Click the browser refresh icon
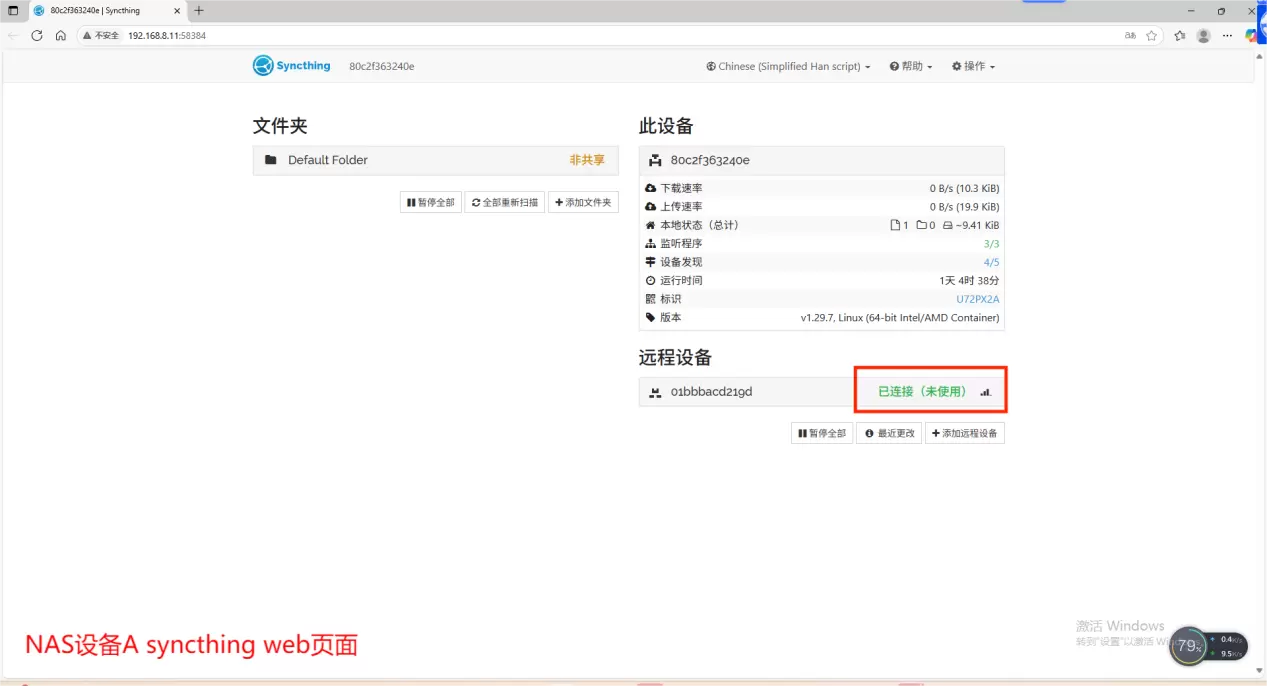The image size is (1267, 686). pos(37,35)
